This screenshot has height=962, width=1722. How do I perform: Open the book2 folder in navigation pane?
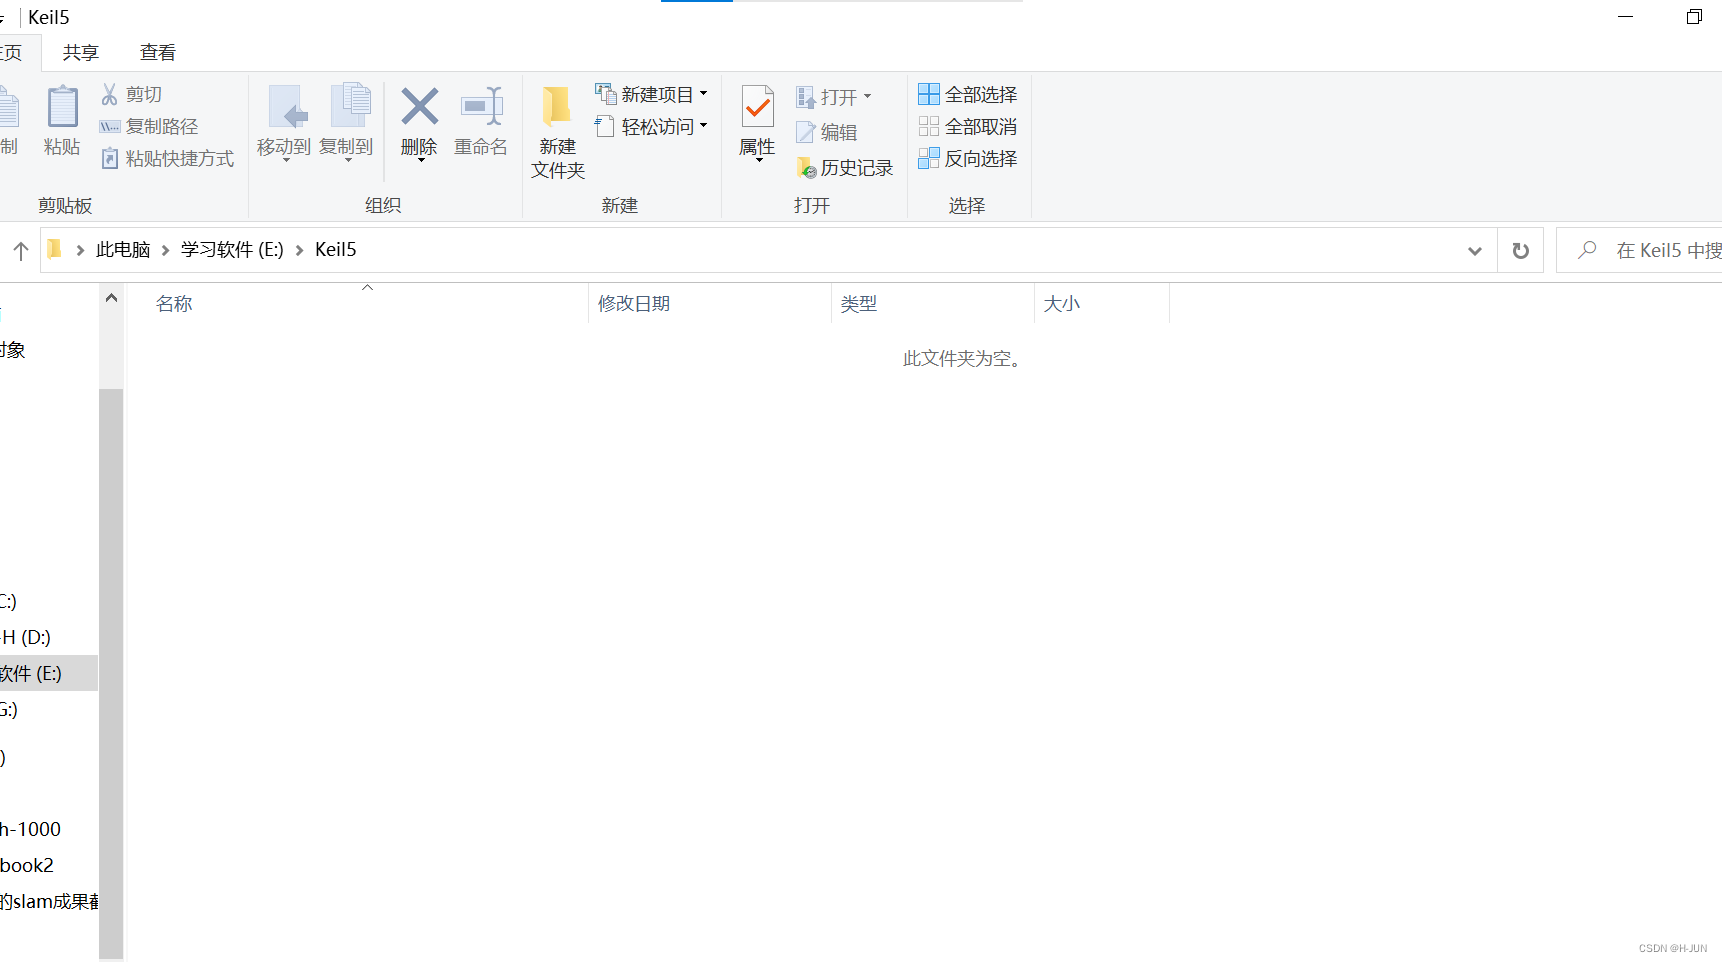(x=27, y=865)
